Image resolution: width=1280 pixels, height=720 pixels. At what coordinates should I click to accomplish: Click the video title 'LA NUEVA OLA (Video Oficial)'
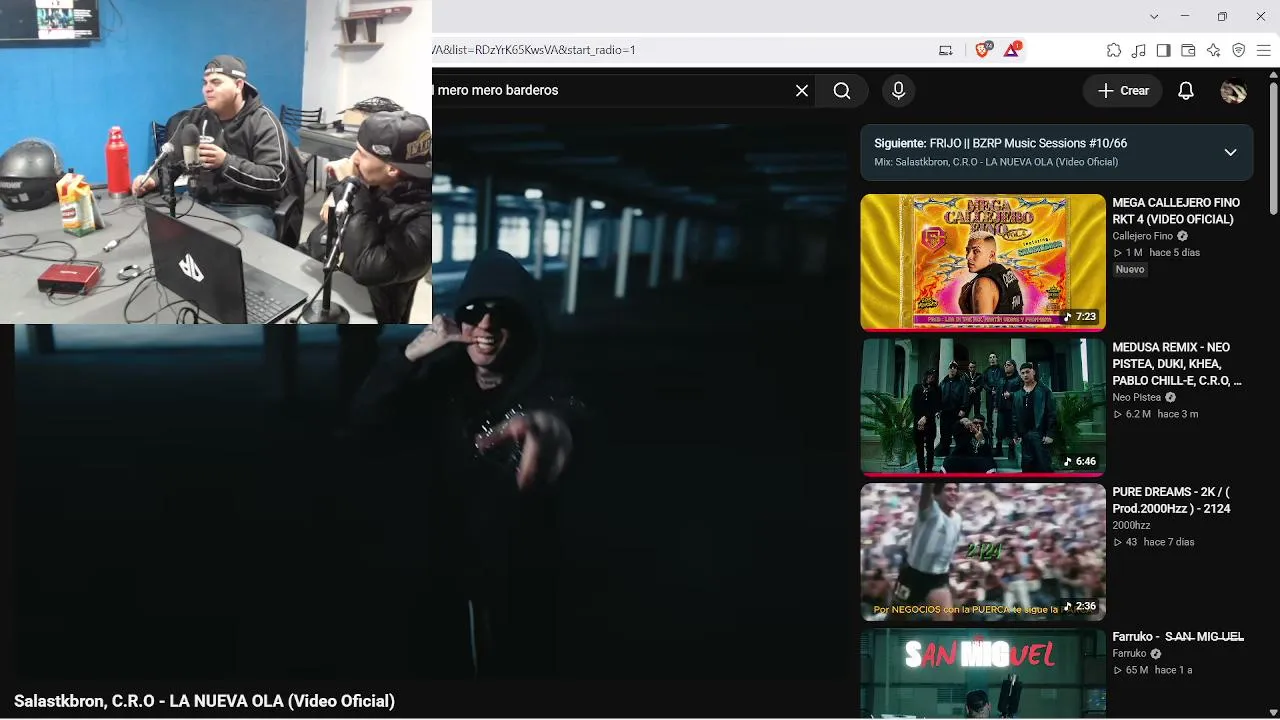(x=204, y=701)
